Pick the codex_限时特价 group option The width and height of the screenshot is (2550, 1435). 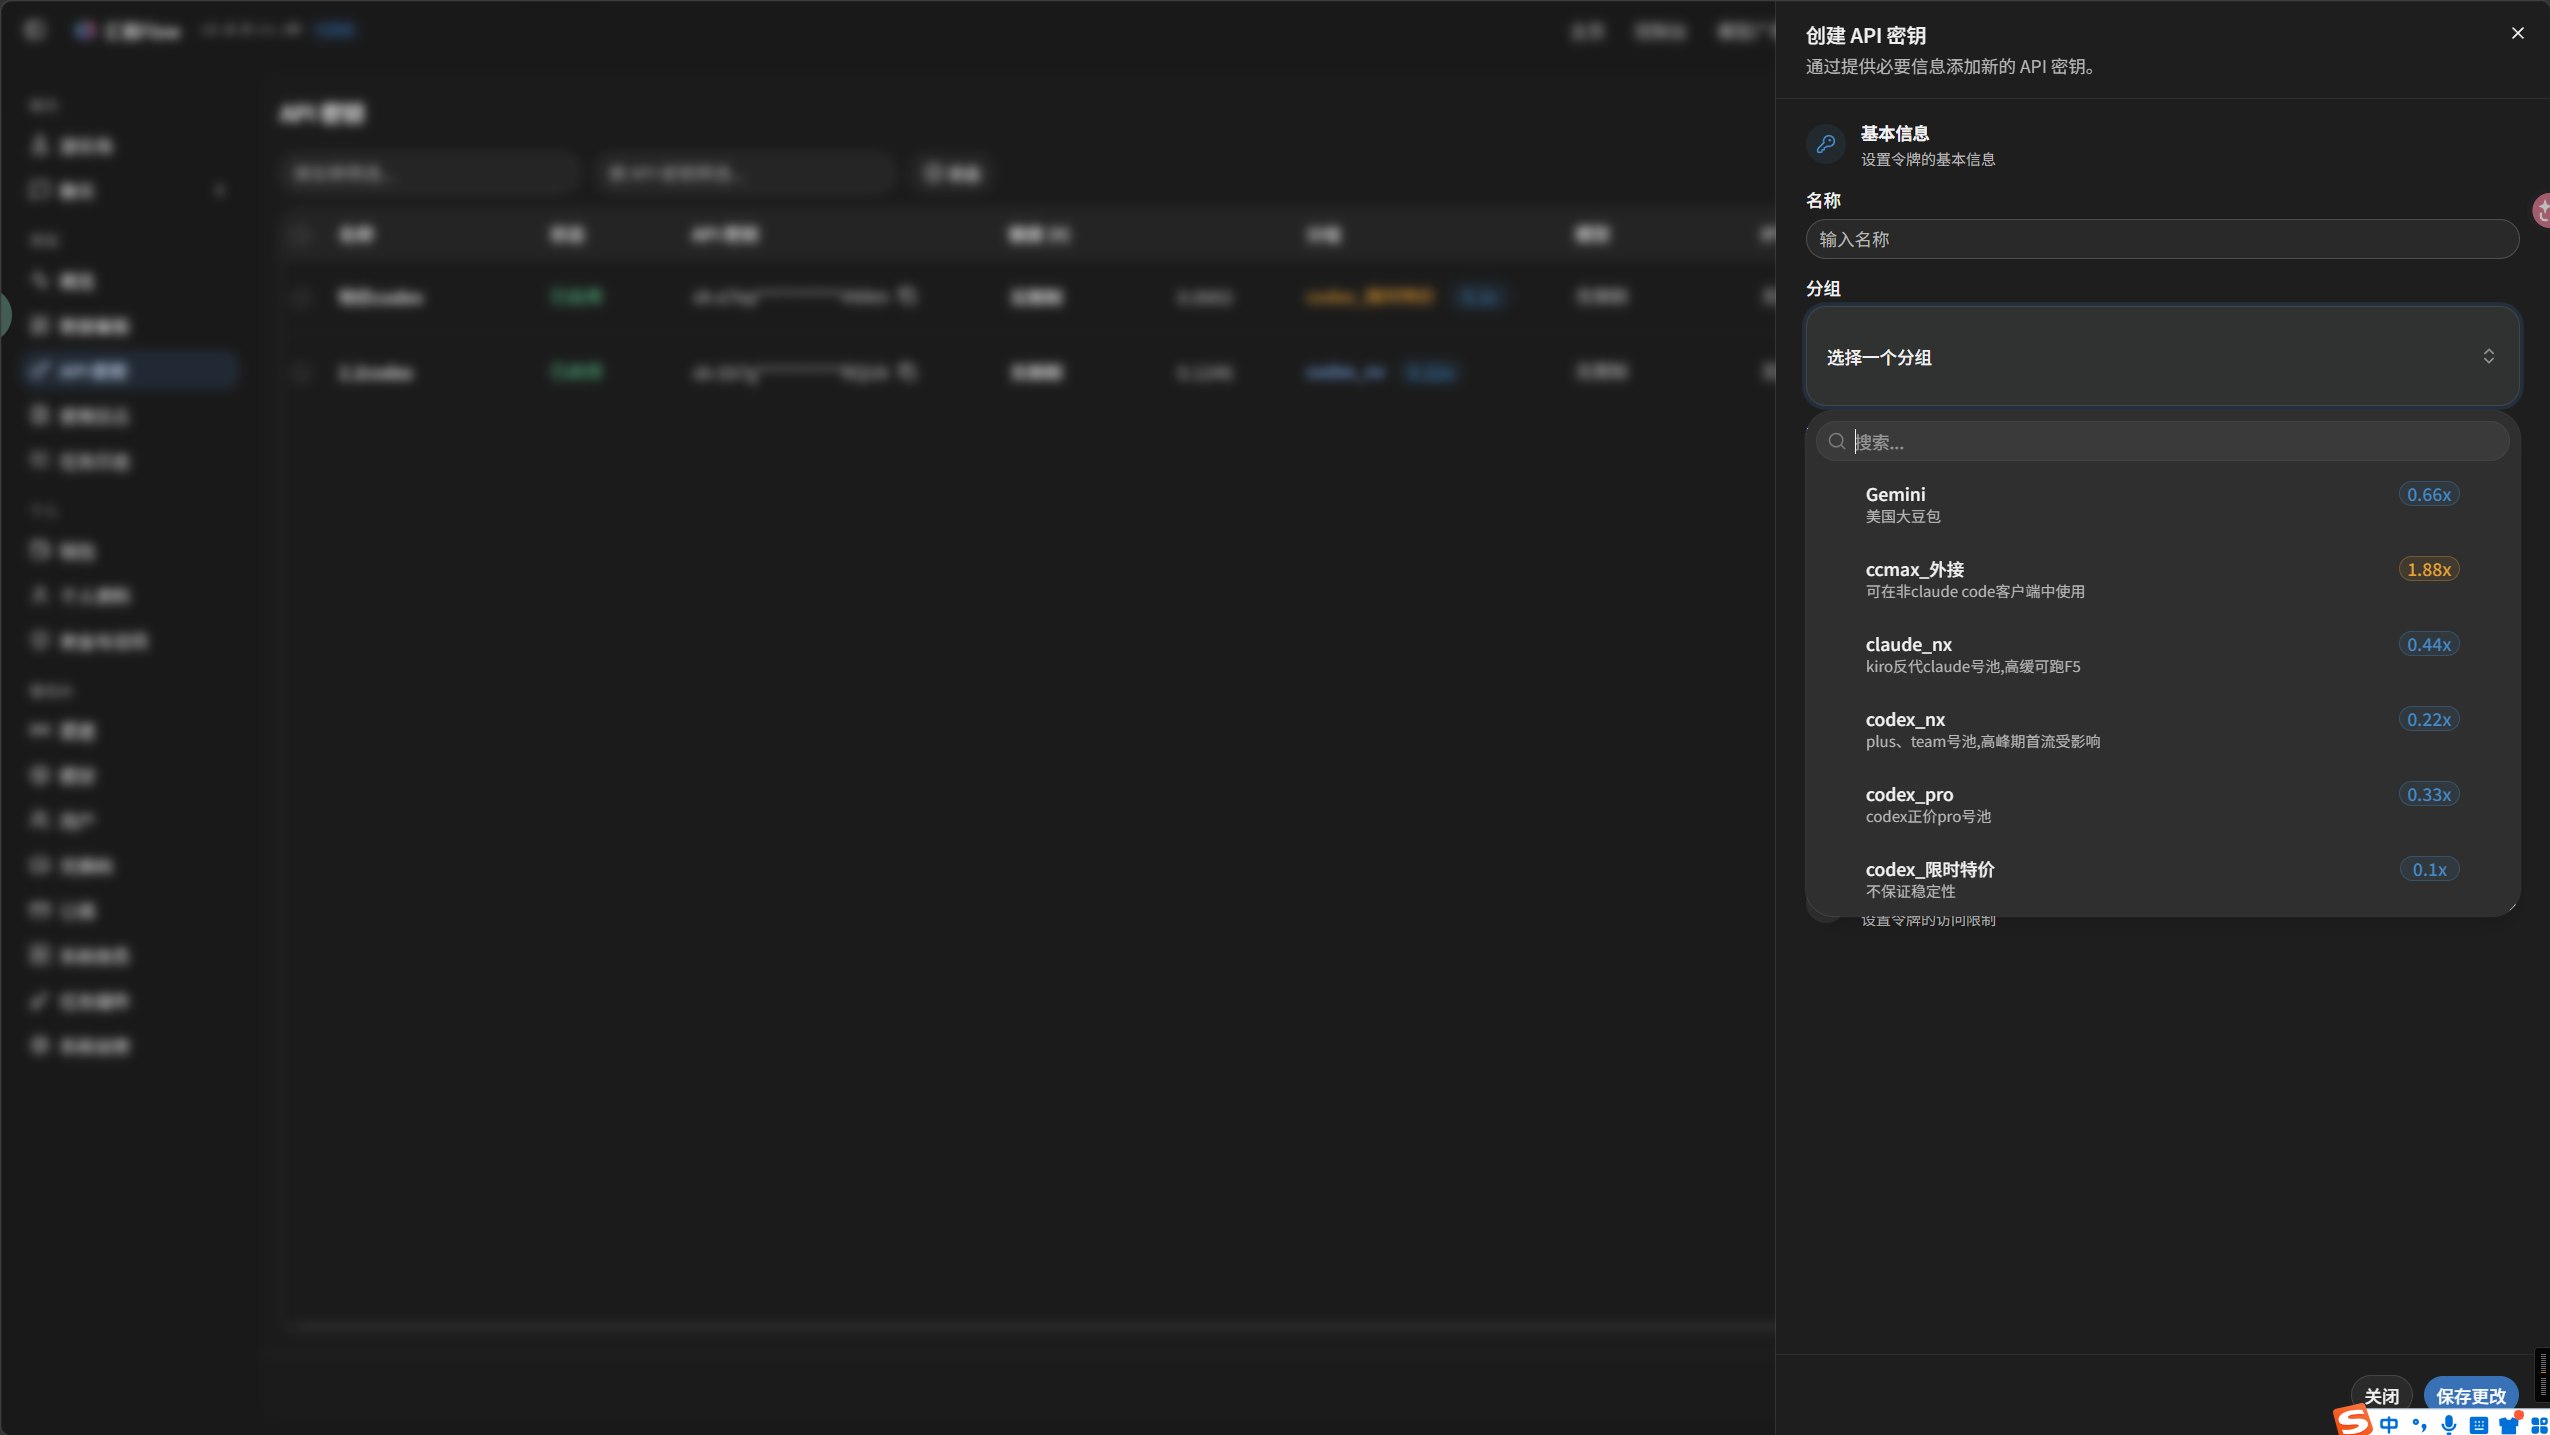coord(2161,879)
